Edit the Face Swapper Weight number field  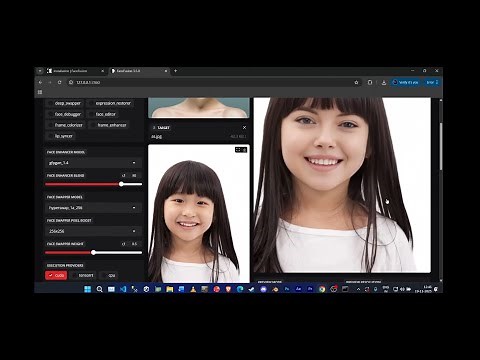[x=134, y=244]
